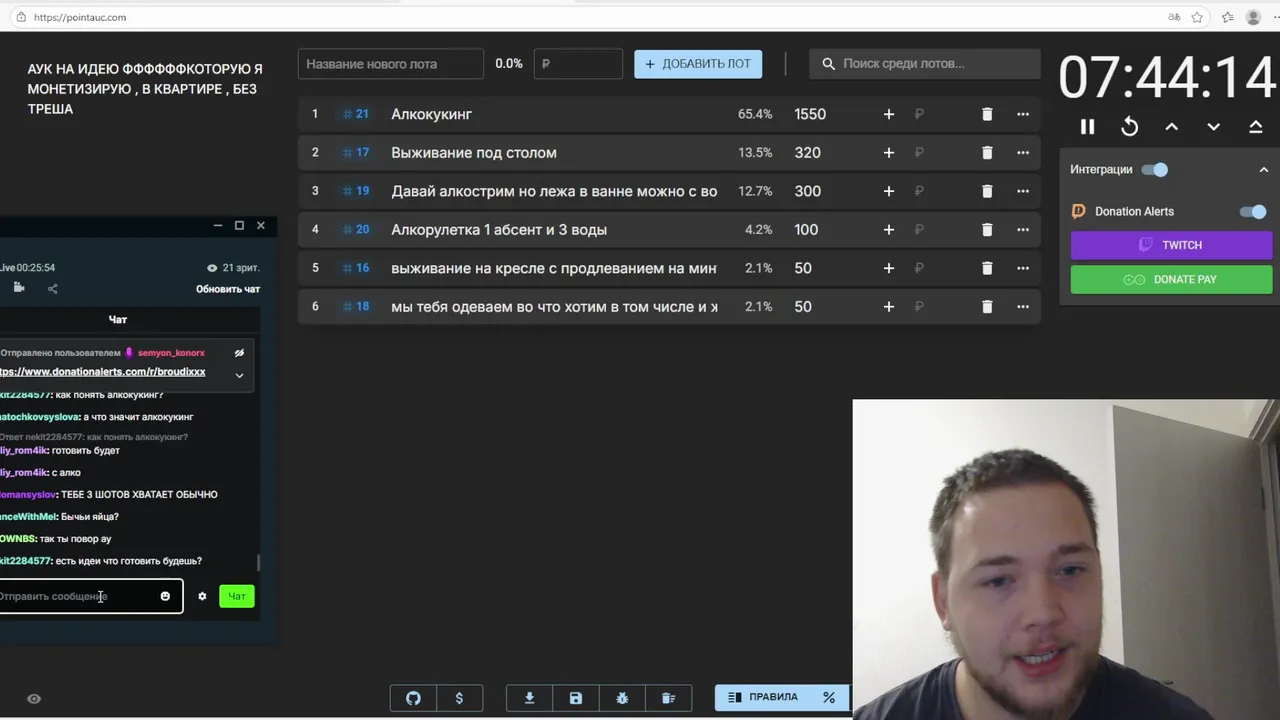Open more options for Выживание под столом
1280x720 pixels.
point(1023,153)
